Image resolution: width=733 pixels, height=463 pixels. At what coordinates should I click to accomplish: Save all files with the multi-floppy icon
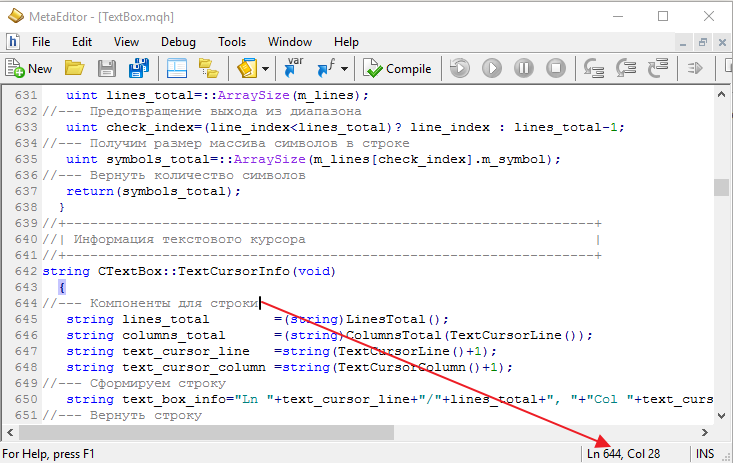tap(139, 68)
